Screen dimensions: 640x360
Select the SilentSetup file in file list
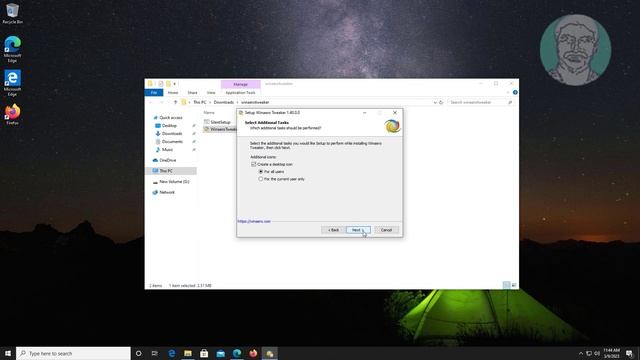coord(220,122)
